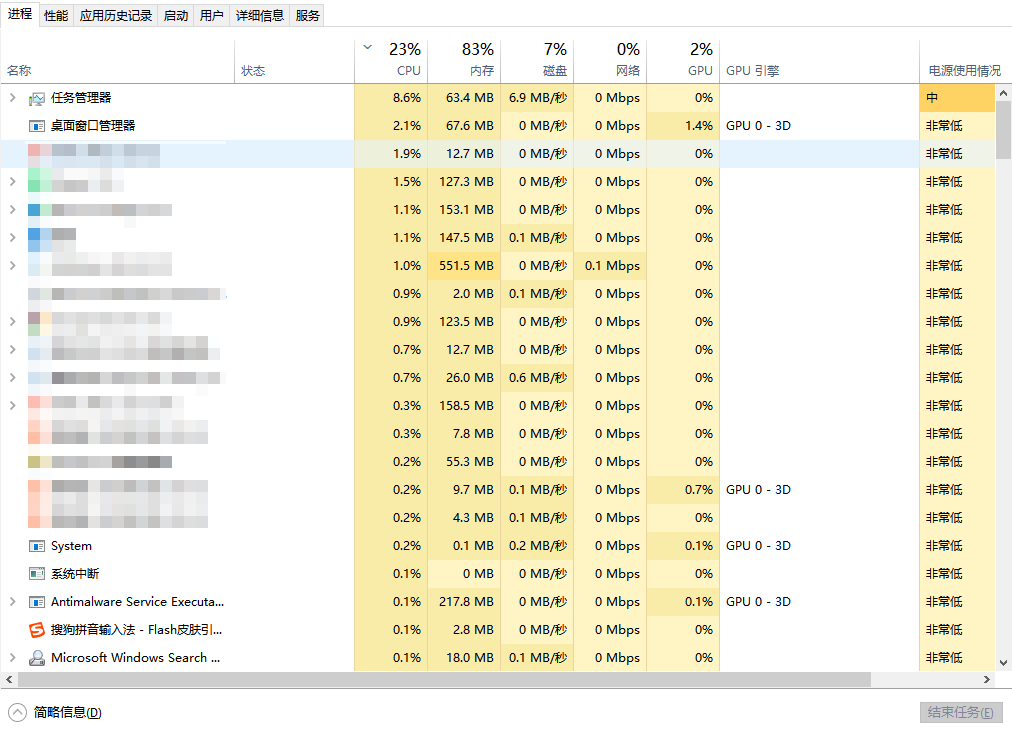Screen dimensions: 1012x737
Task: Open the 详细信息 tab
Action: coord(260,15)
